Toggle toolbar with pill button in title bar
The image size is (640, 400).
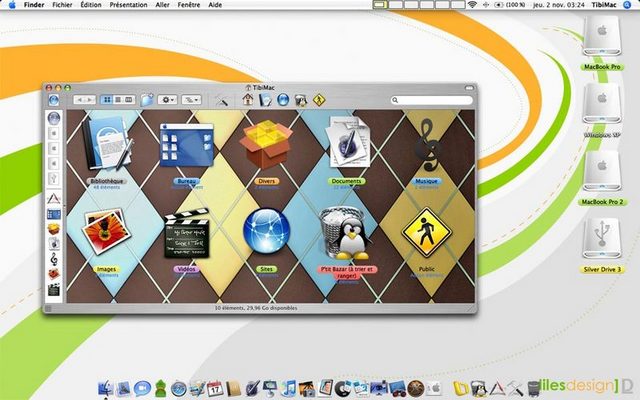coord(469,87)
